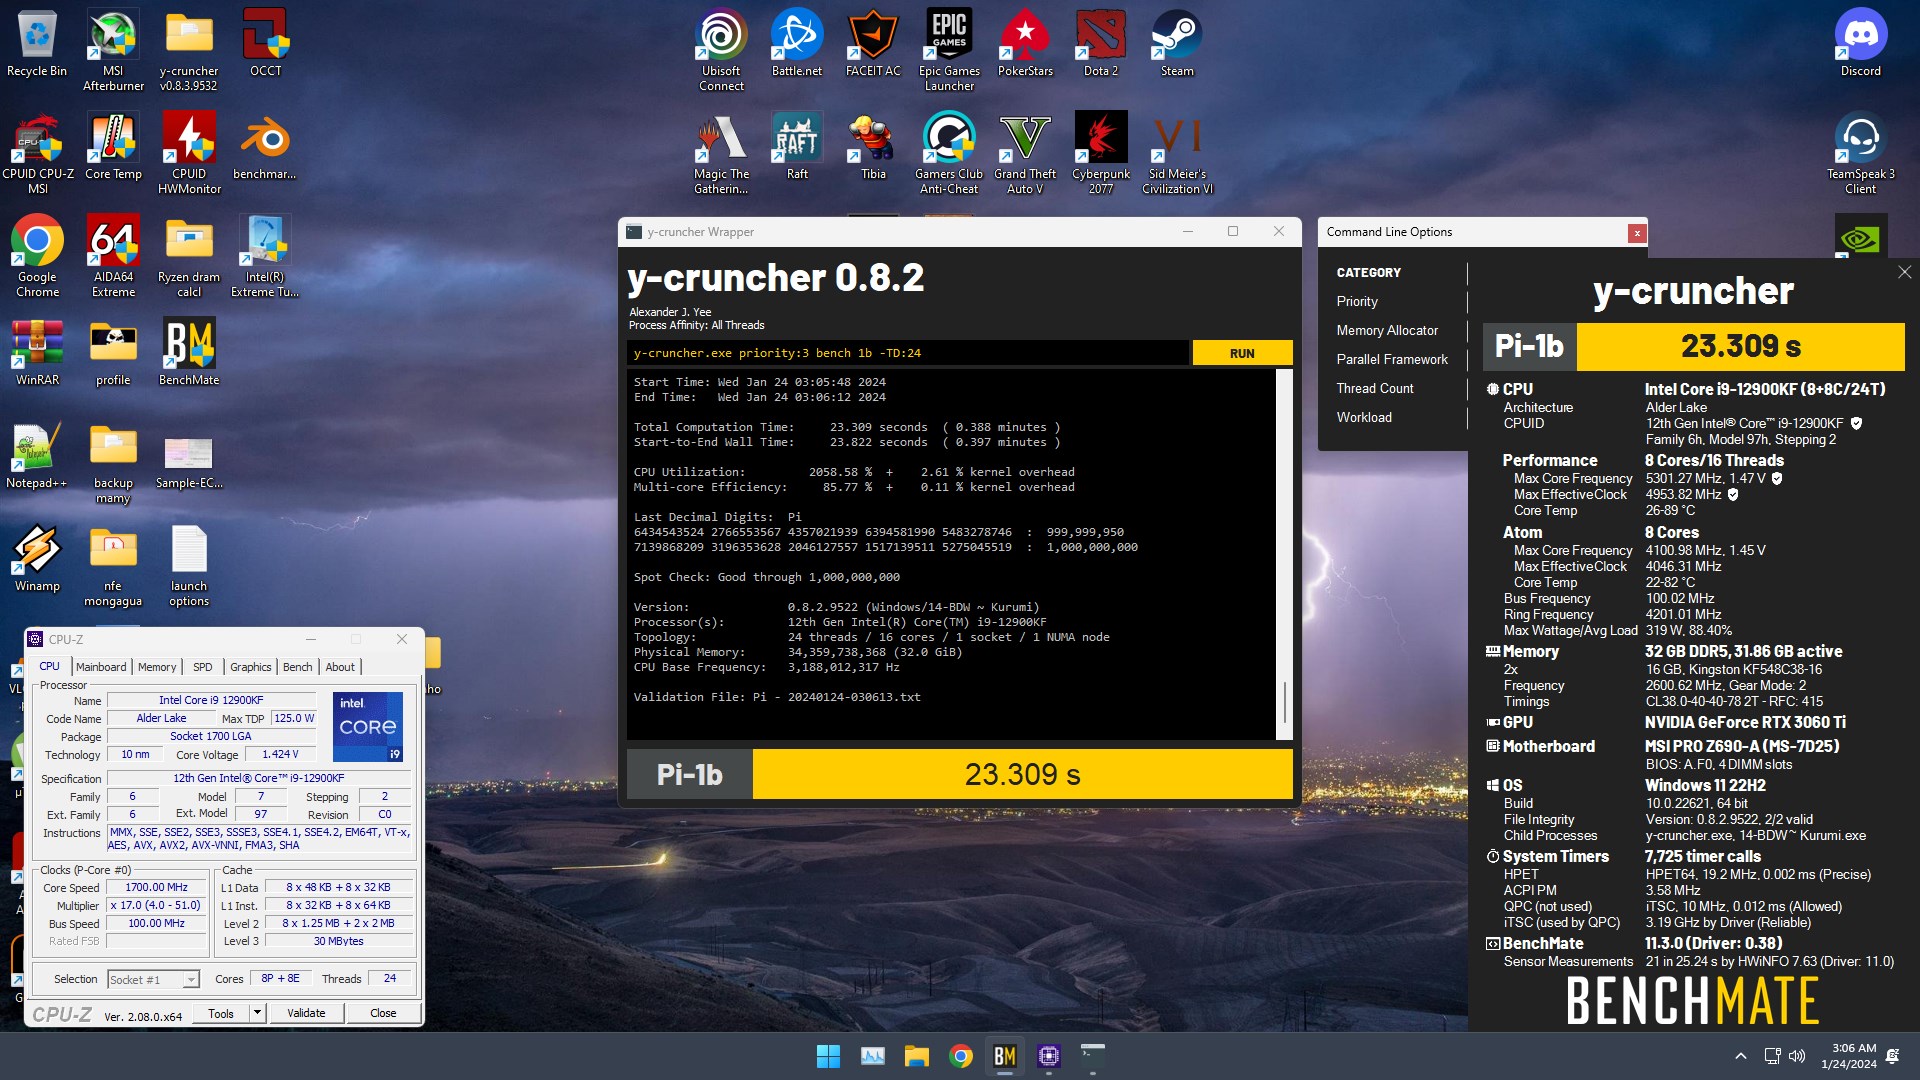The width and height of the screenshot is (1920, 1080).
Task: Select Workload category
Action: (1364, 417)
